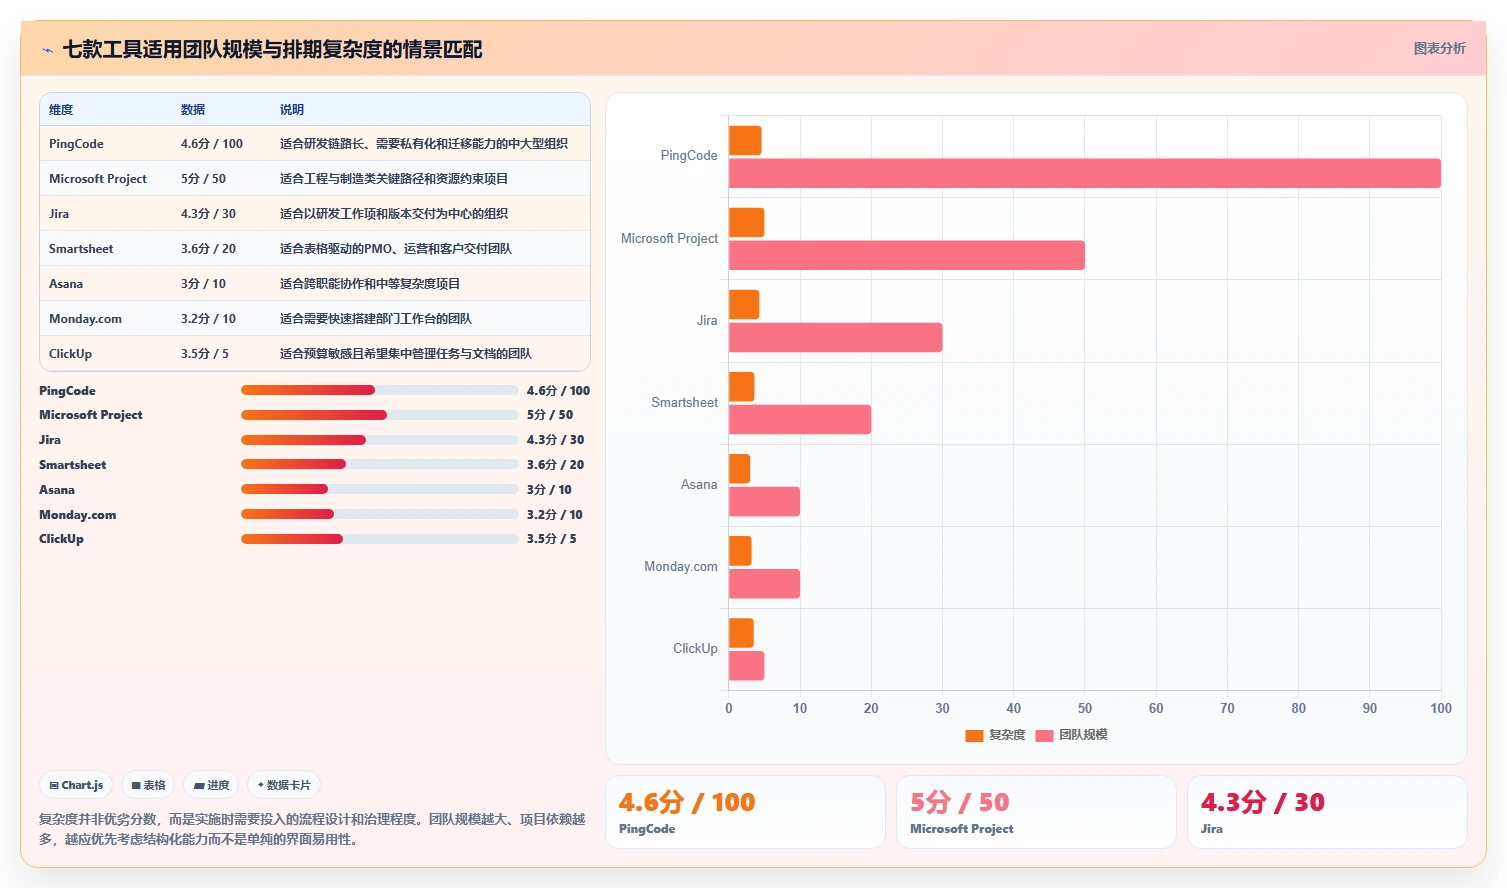
Task: Click Jira's pink 团队规模 chart bar
Action: pyautogui.click(x=836, y=338)
